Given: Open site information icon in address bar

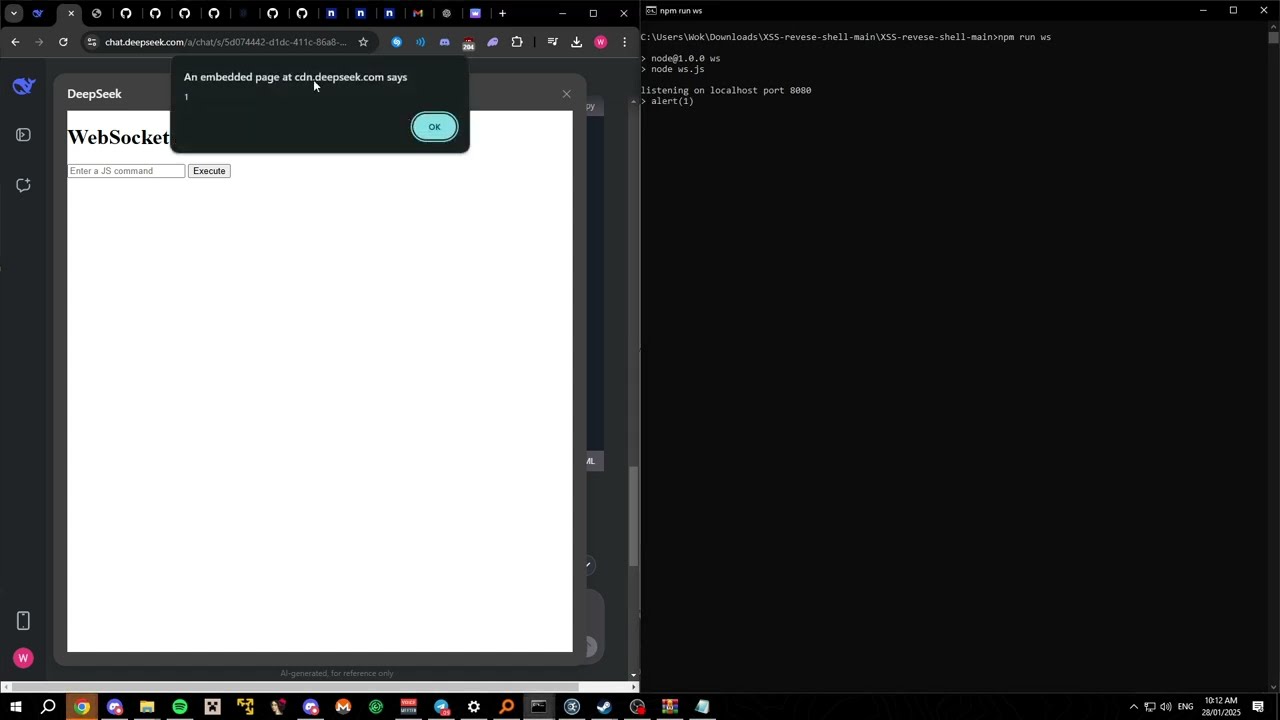Looking at the screenshot, I should coord(92,42).
